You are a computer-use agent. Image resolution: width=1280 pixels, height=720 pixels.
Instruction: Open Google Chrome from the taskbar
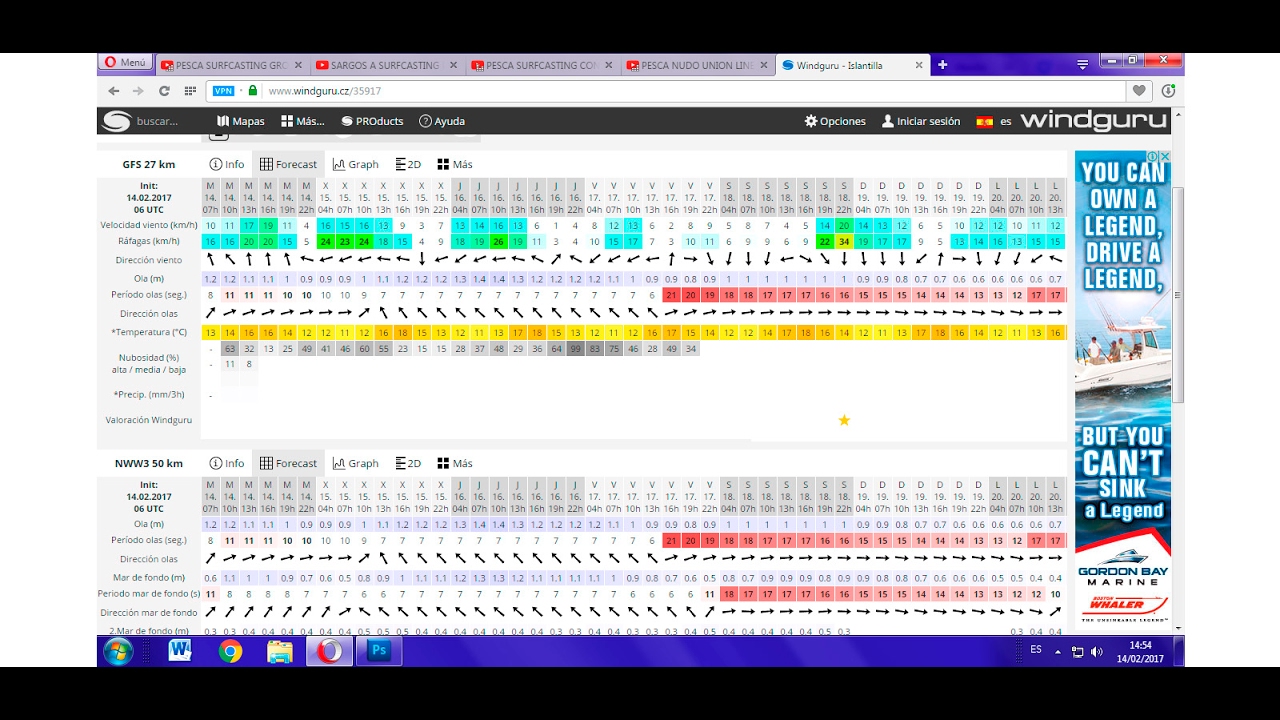(x=230, y=652)
